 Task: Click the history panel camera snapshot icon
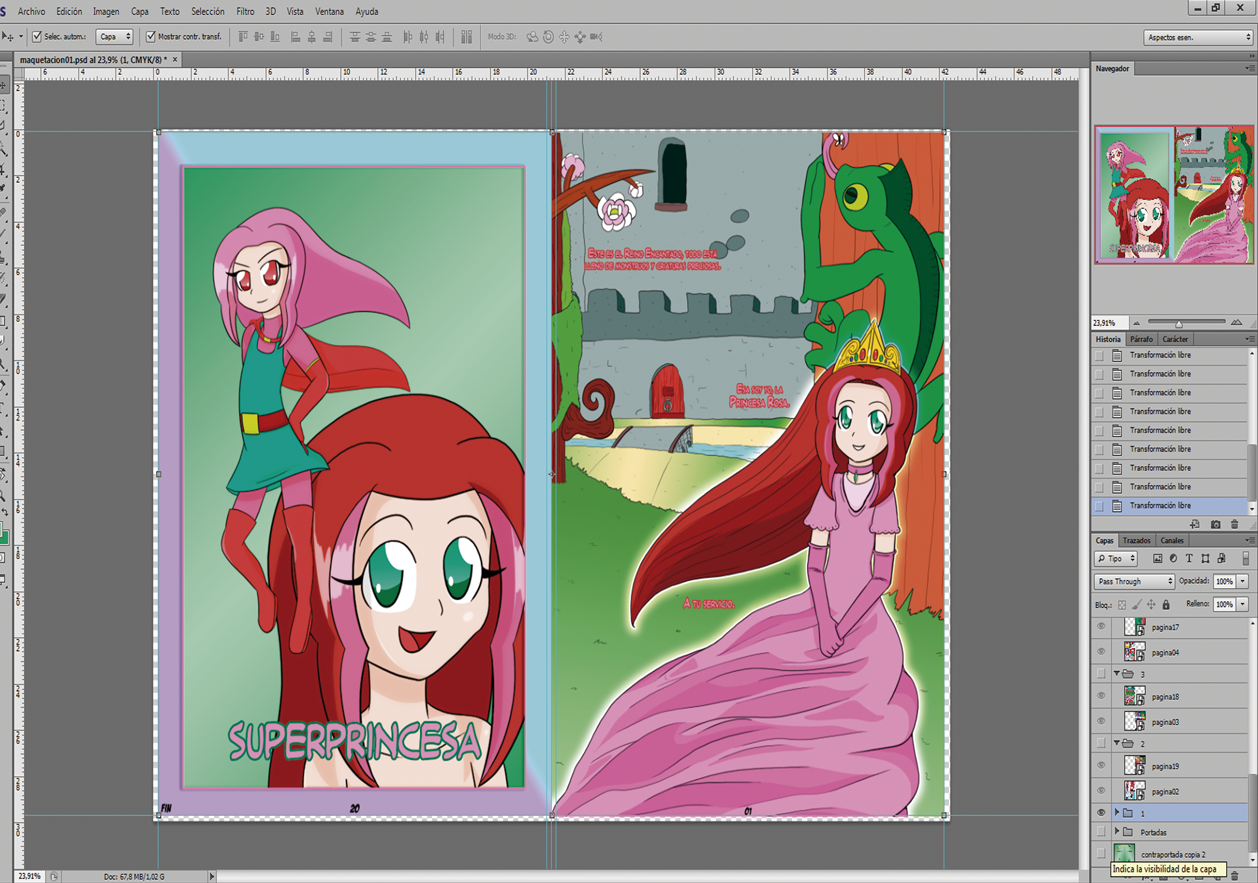(1215, 524)
